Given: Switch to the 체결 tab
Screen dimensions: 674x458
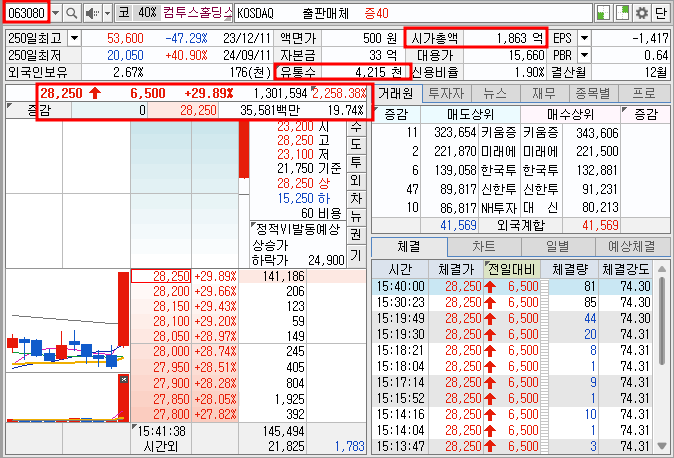Looking at the screenshot, I should (408, 246).
